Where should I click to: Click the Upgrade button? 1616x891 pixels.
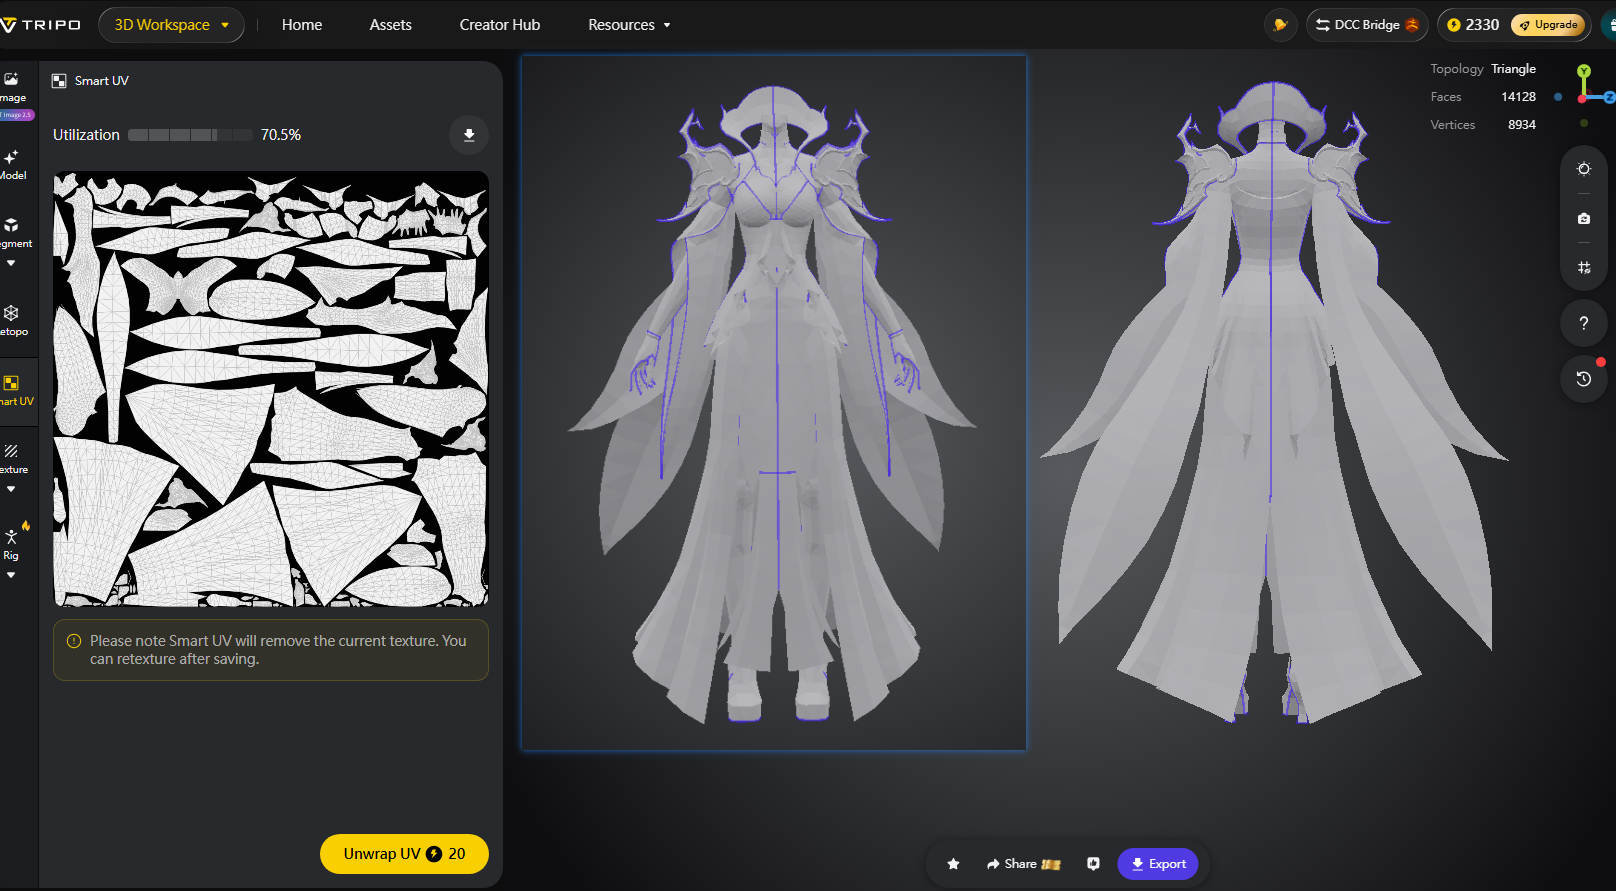(1548, 25)
